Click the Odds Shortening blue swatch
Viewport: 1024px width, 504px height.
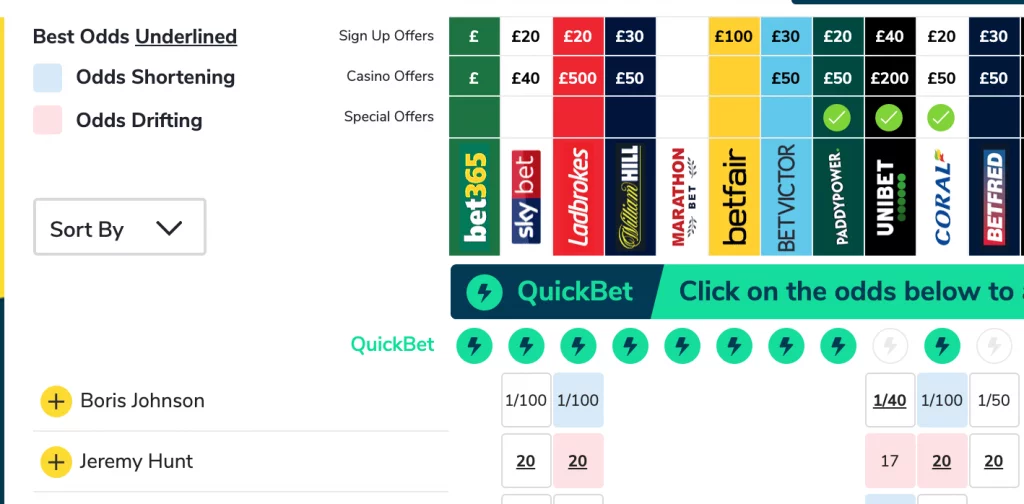coord(48,78)
